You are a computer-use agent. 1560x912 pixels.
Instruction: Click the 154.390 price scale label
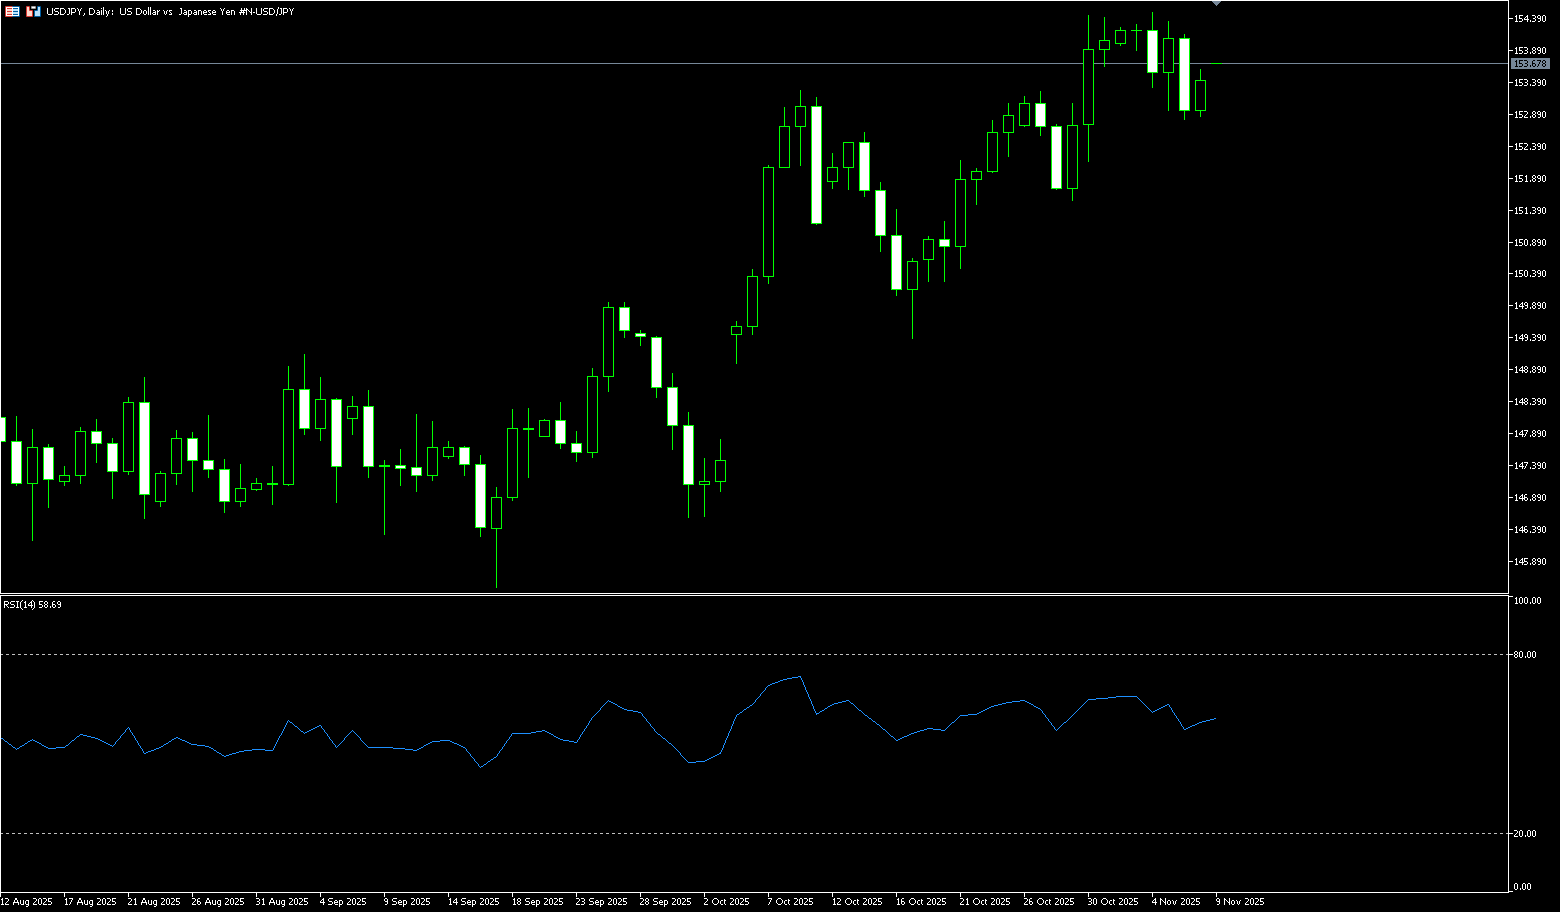[x=1530, y=19]
